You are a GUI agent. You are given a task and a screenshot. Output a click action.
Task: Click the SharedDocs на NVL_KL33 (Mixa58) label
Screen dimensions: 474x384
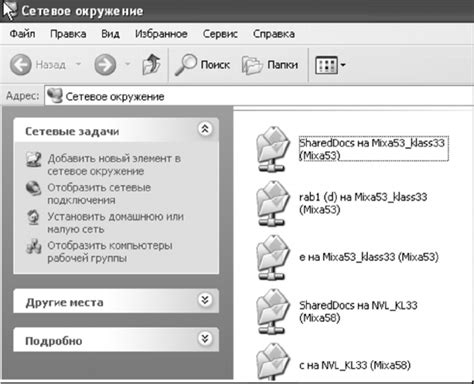click(x=358, y=311)
